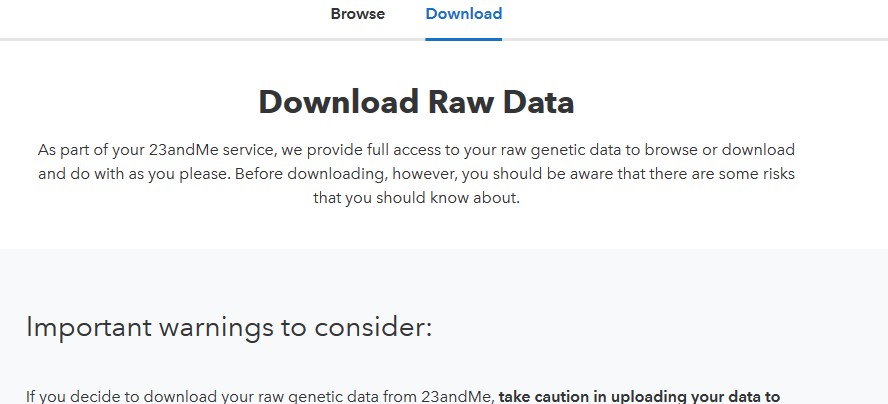The image size is (888, 404).
Task: Click the Important warnings to consider heading
Action: pos(229,327)
